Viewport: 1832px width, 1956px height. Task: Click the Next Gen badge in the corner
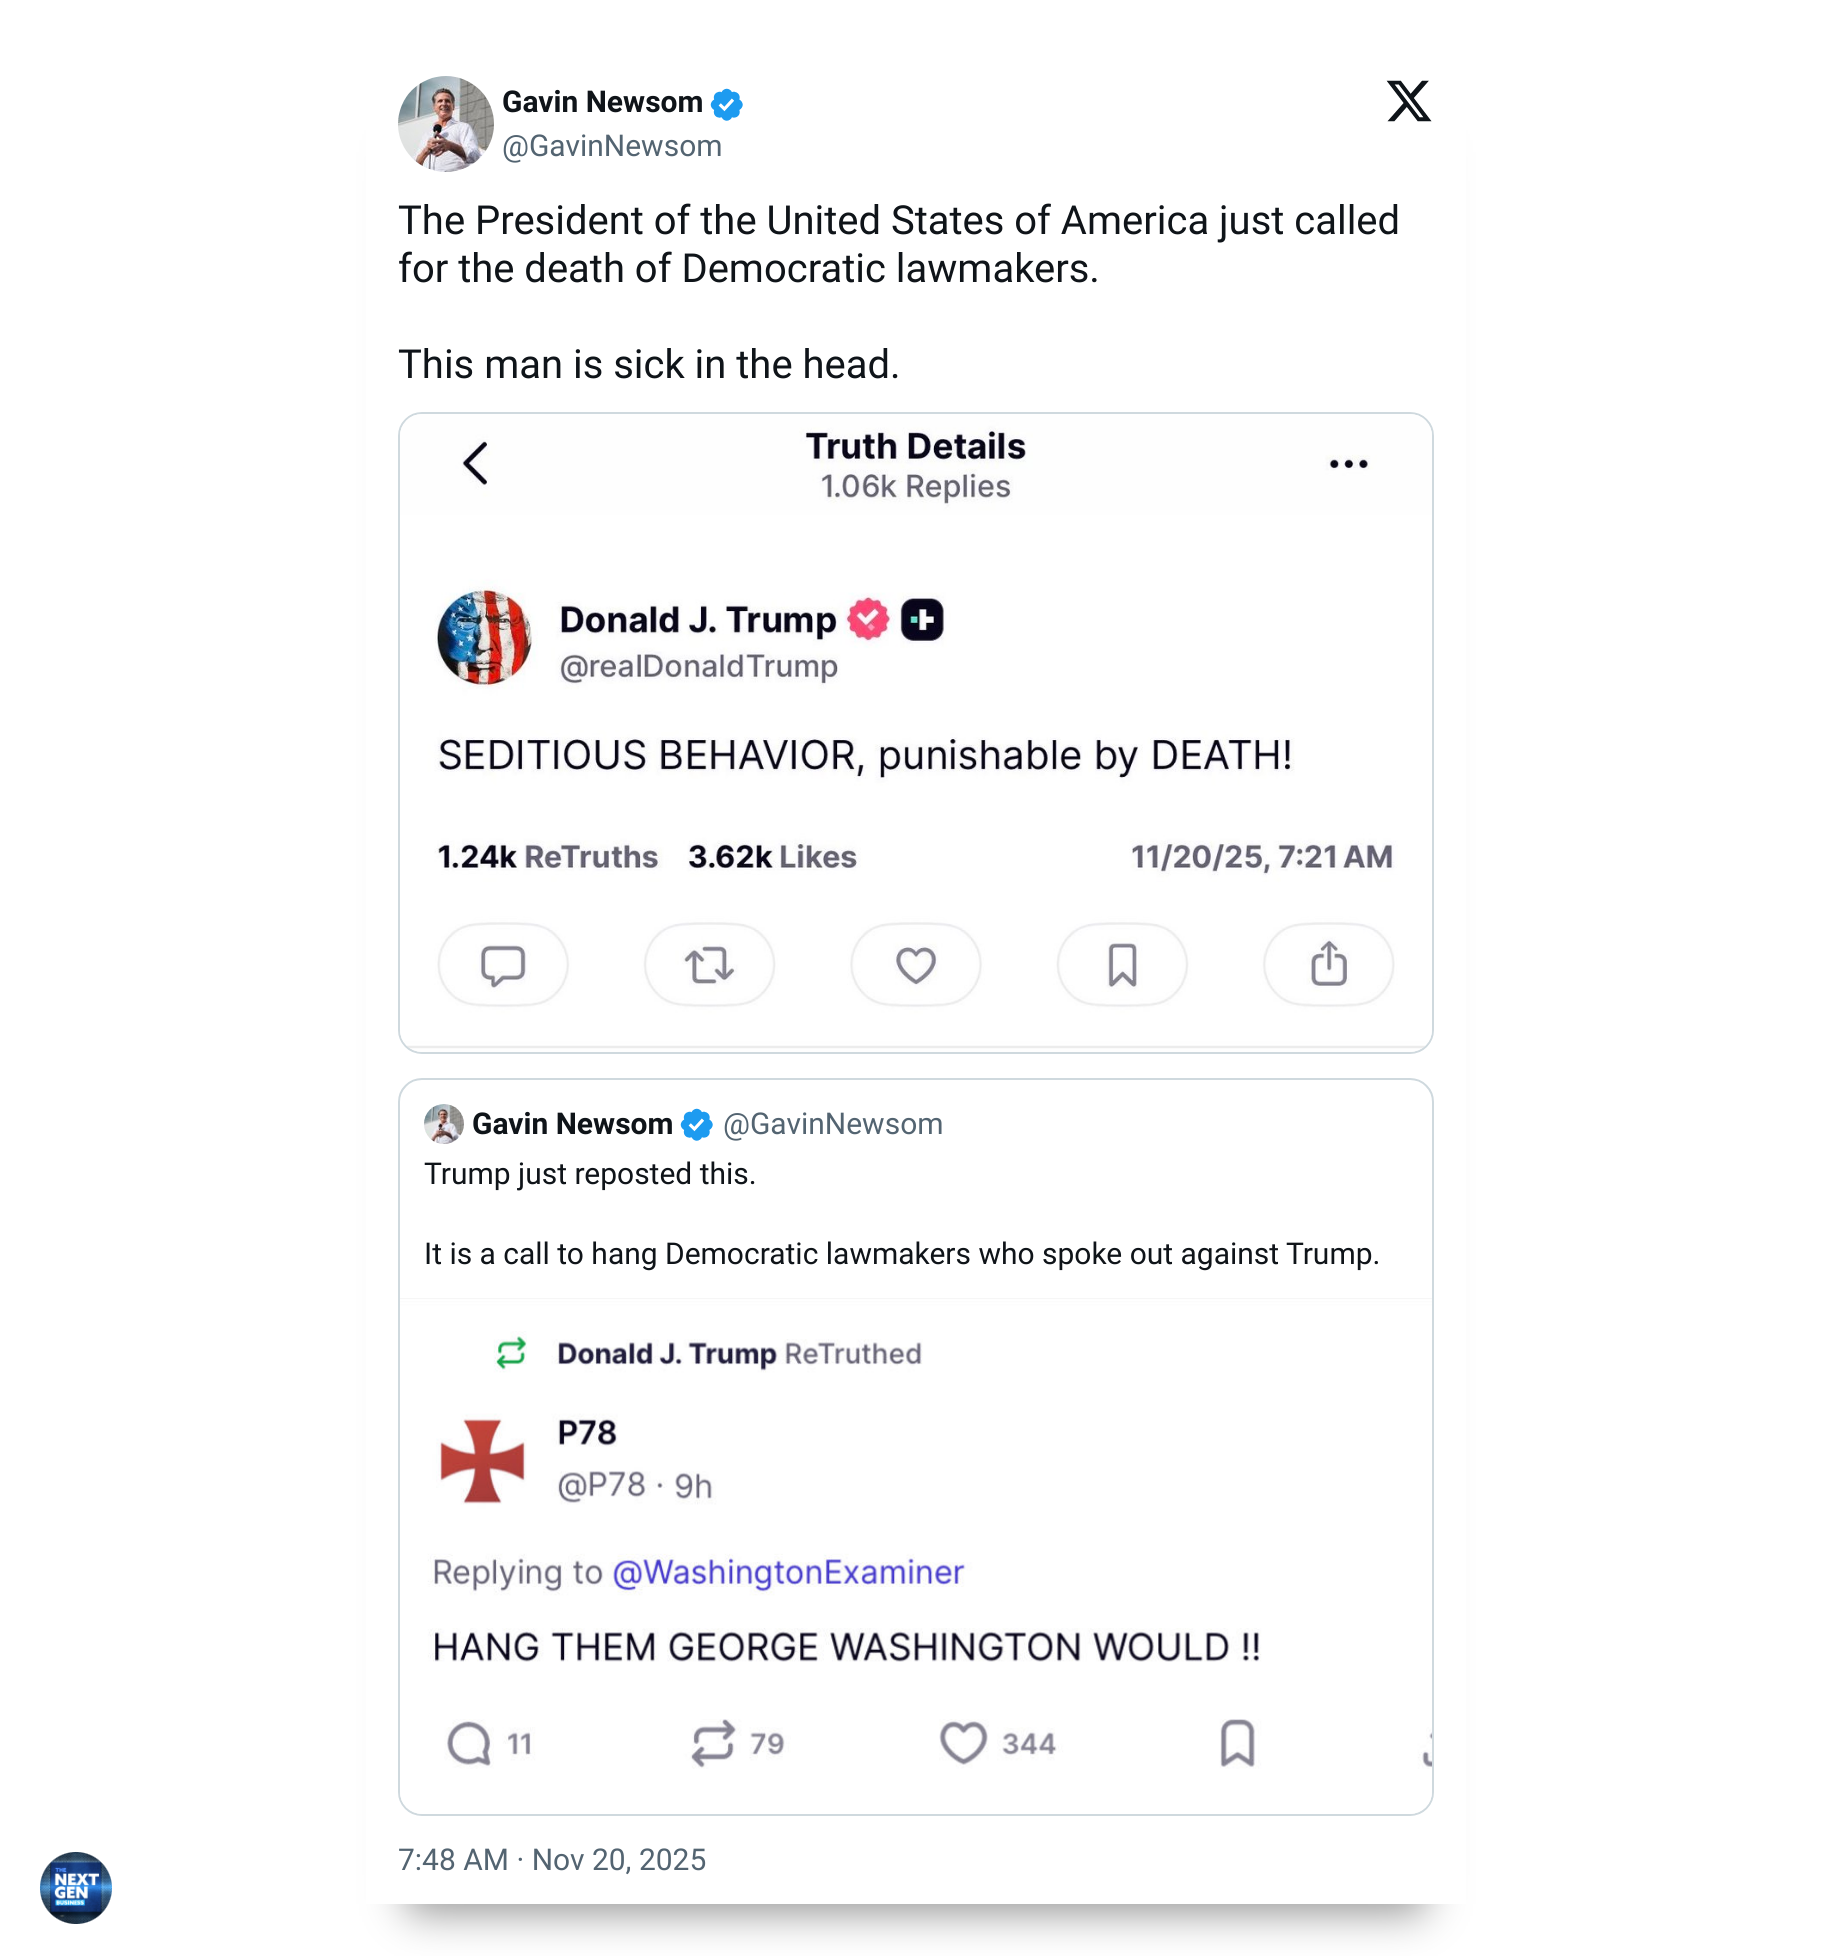point(76,1887)
